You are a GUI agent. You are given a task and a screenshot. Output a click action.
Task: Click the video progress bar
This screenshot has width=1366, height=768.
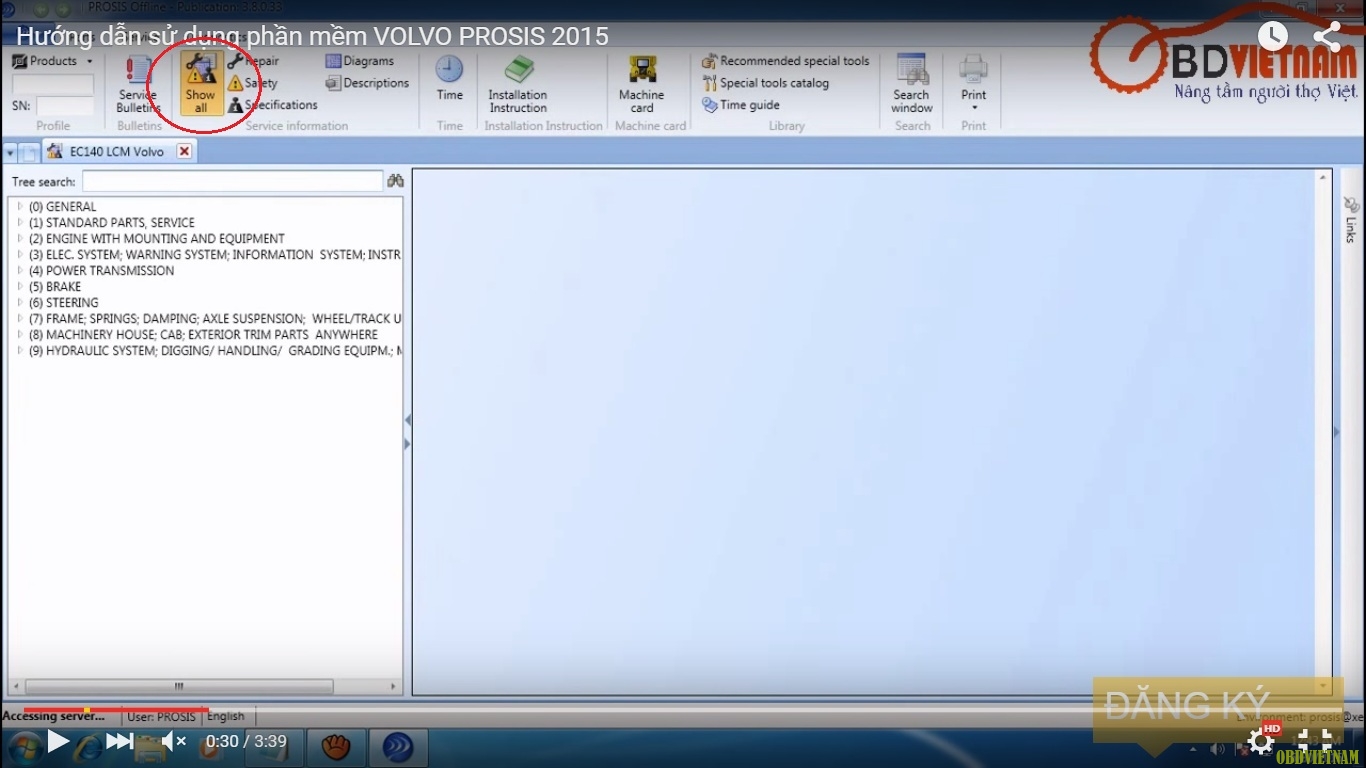[683, 710]
